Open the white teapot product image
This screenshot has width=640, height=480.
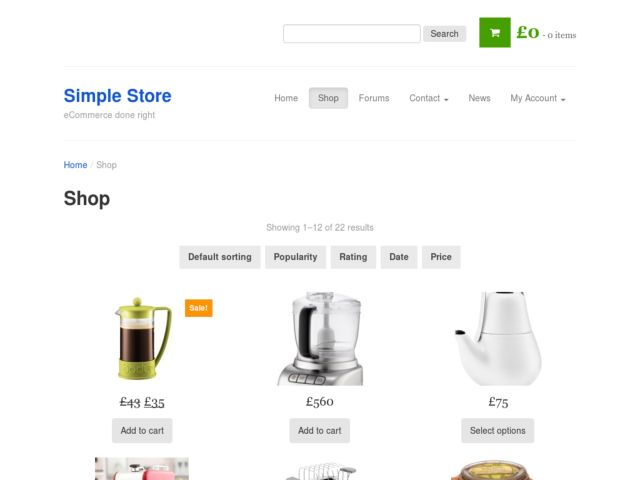498,338
